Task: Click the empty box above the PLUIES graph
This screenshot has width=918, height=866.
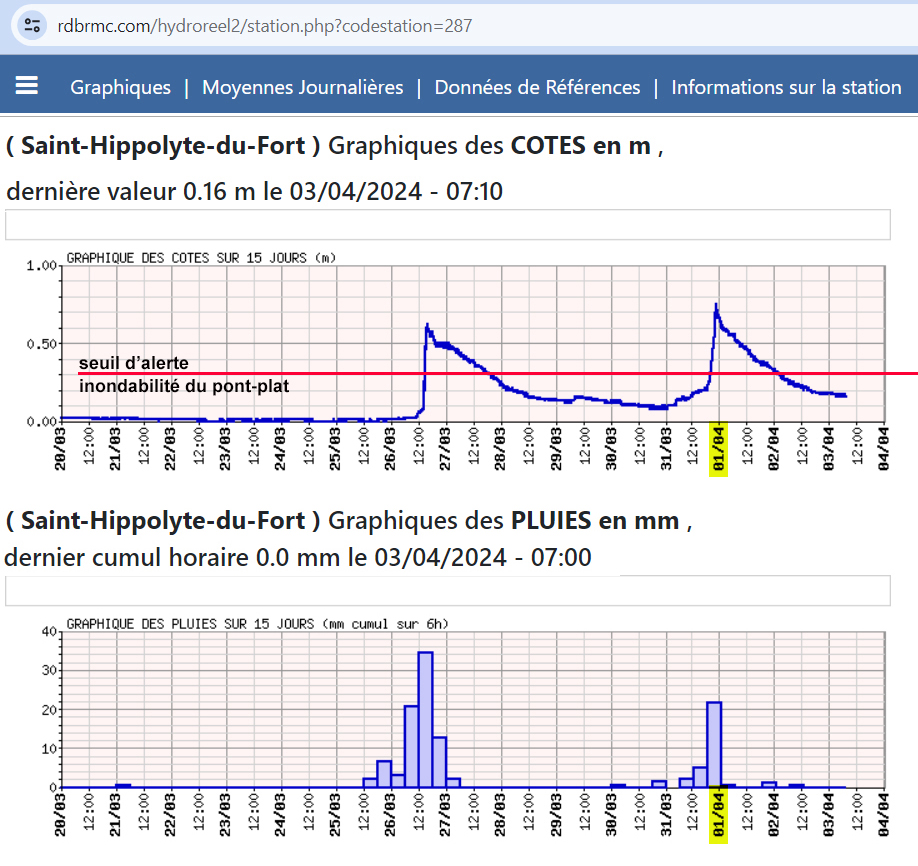Action: click(x=447, y=591)
